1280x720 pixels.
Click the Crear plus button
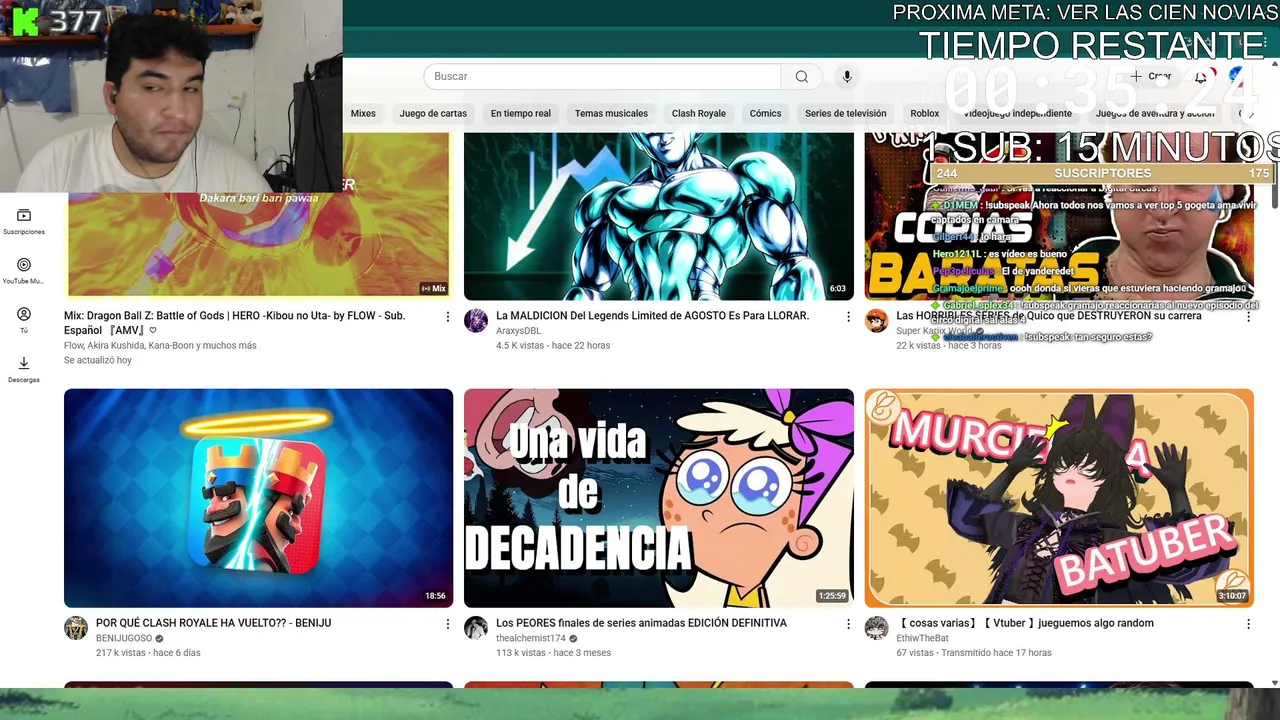pos(1151,77)
